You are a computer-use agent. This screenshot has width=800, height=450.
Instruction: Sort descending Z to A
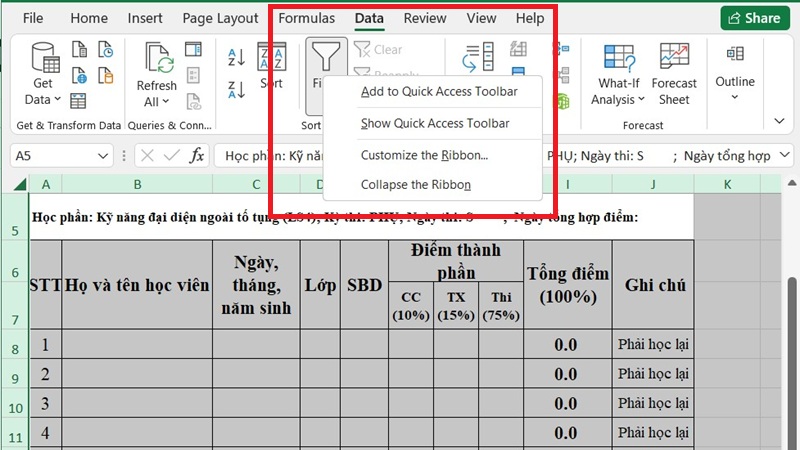click(x=237, y=90)
